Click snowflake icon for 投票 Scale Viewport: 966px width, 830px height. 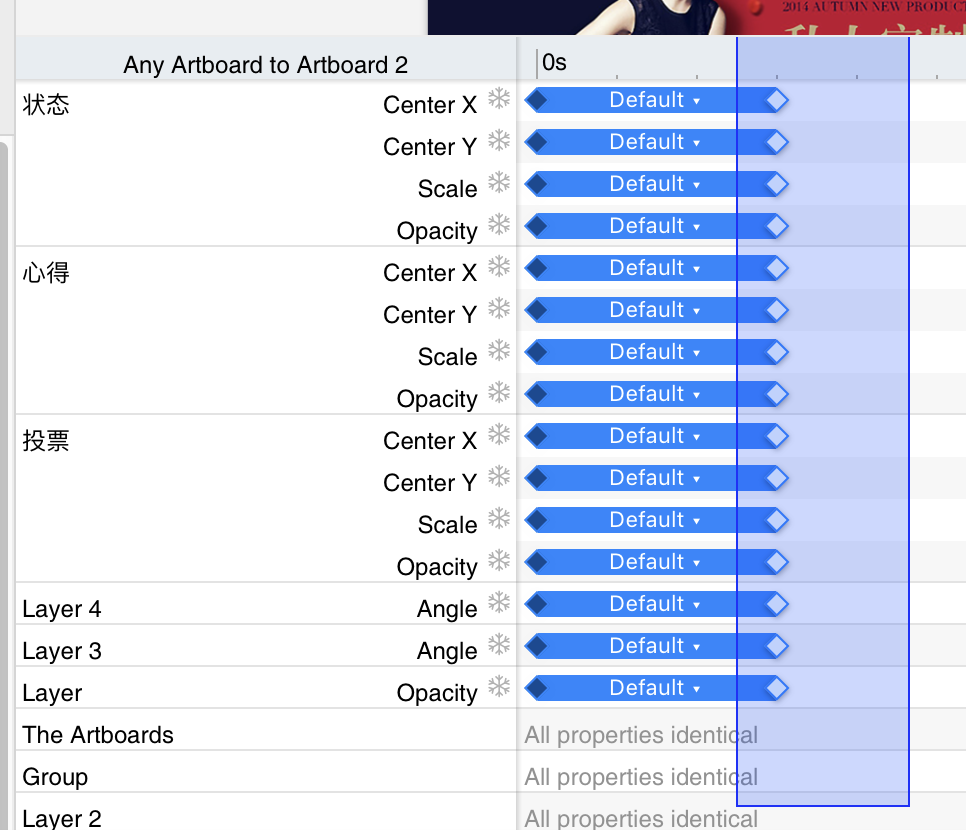click(499, 518)
